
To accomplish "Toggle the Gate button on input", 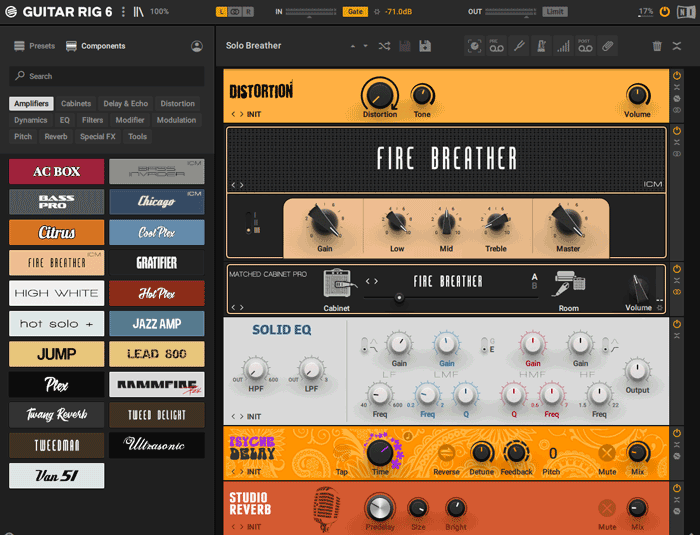I will click(x=354, y=12).
